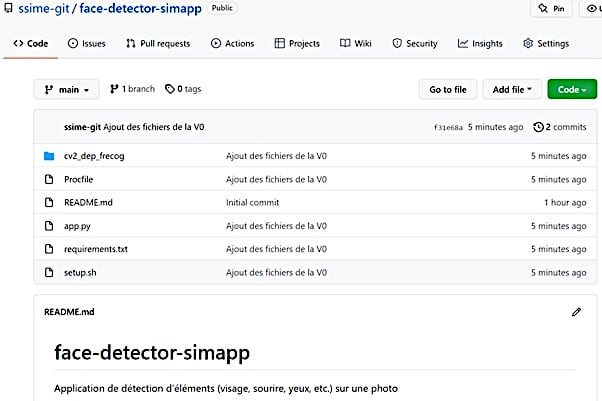
Task: Click the Issues circle icon
Action: (73, 43)
